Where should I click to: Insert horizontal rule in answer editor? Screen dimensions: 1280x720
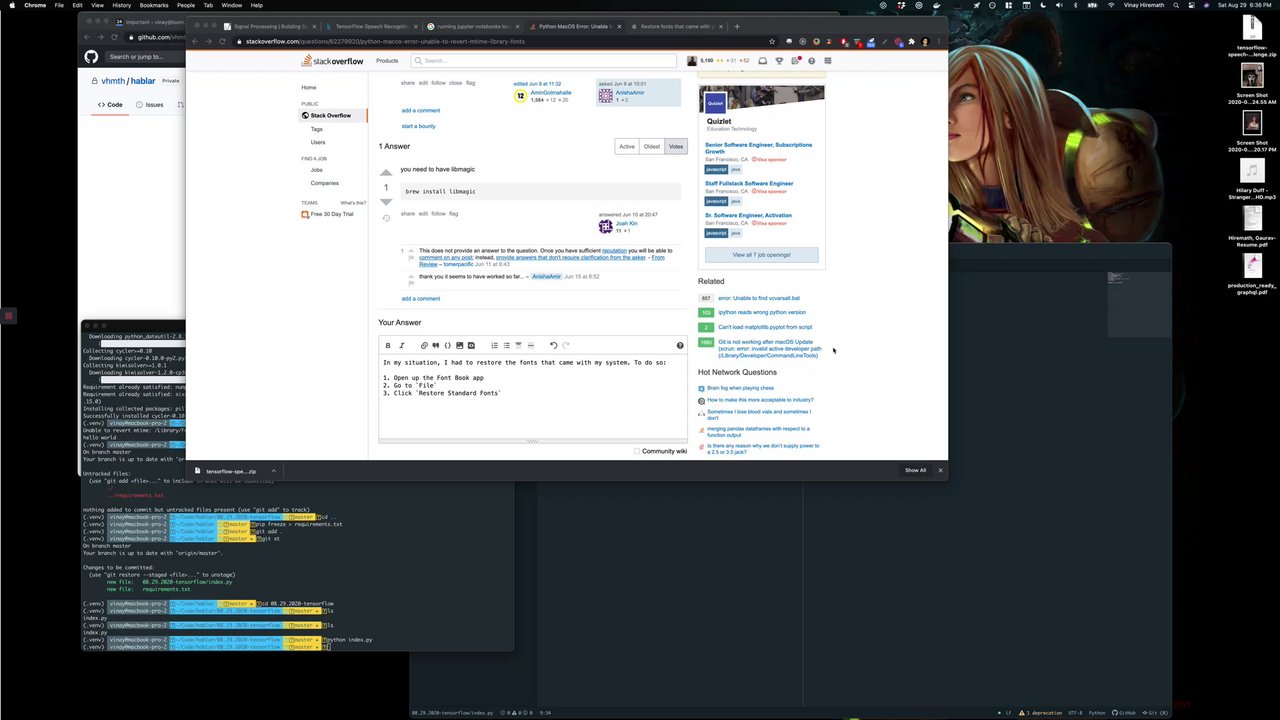[530, 346]
